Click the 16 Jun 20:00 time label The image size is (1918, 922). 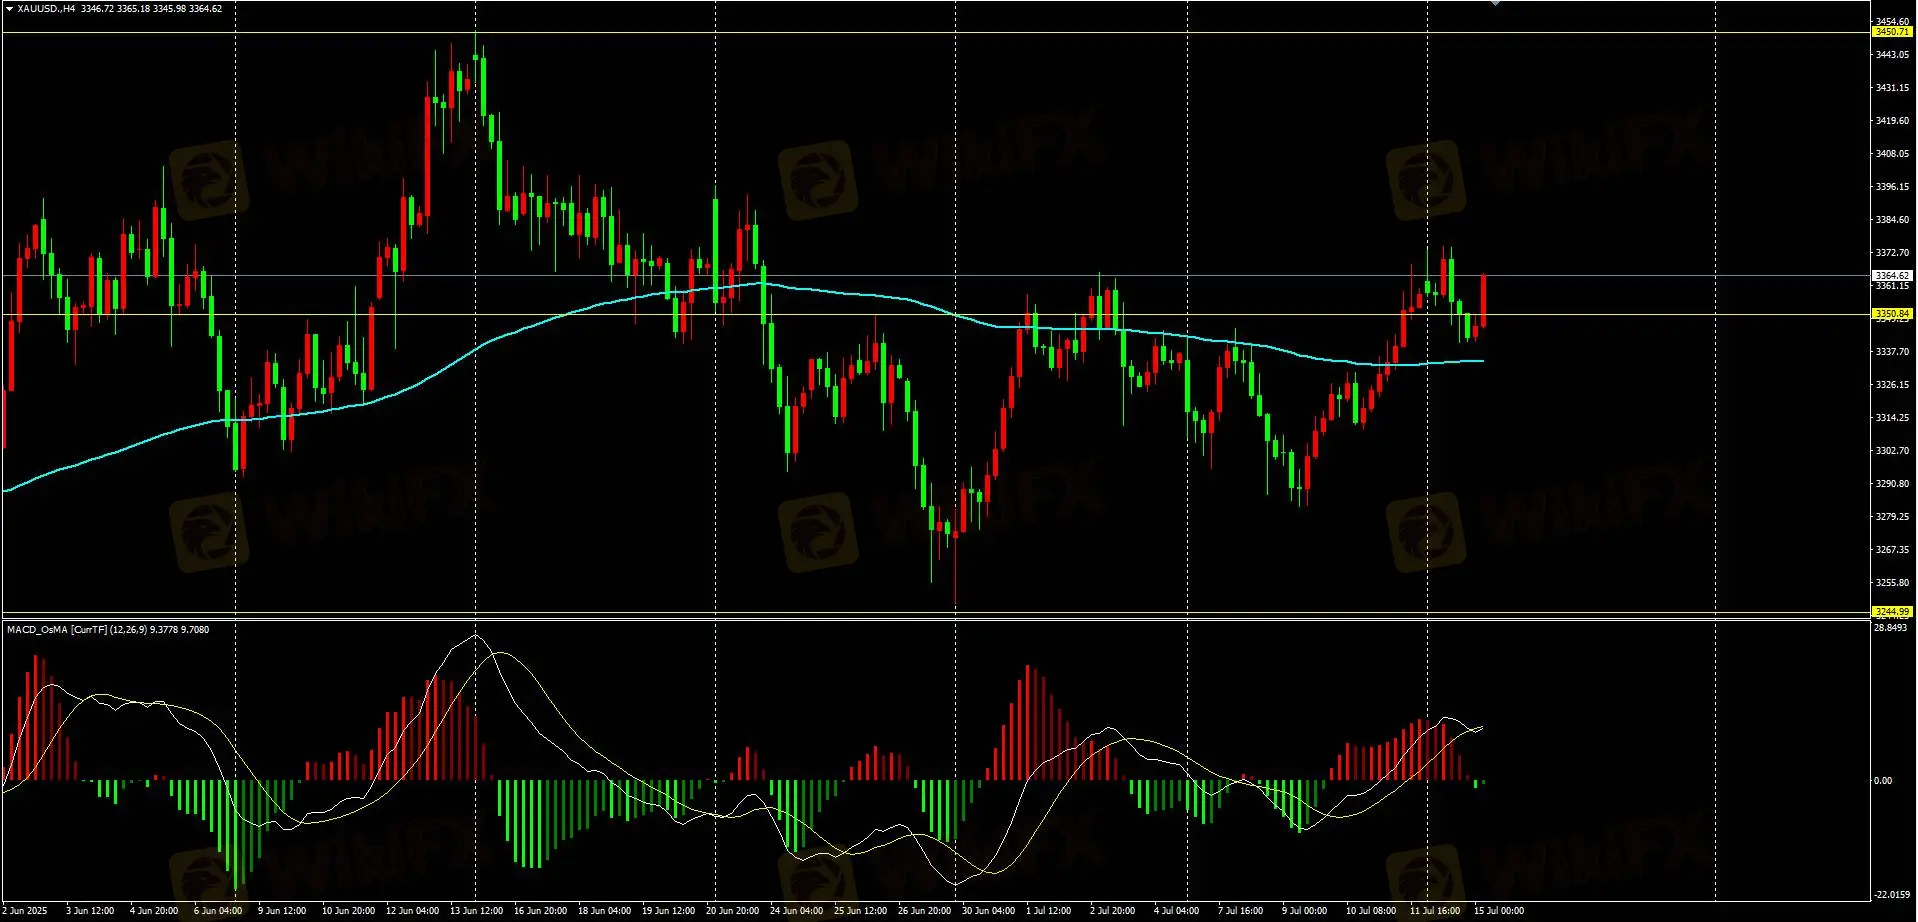(540, 911)
